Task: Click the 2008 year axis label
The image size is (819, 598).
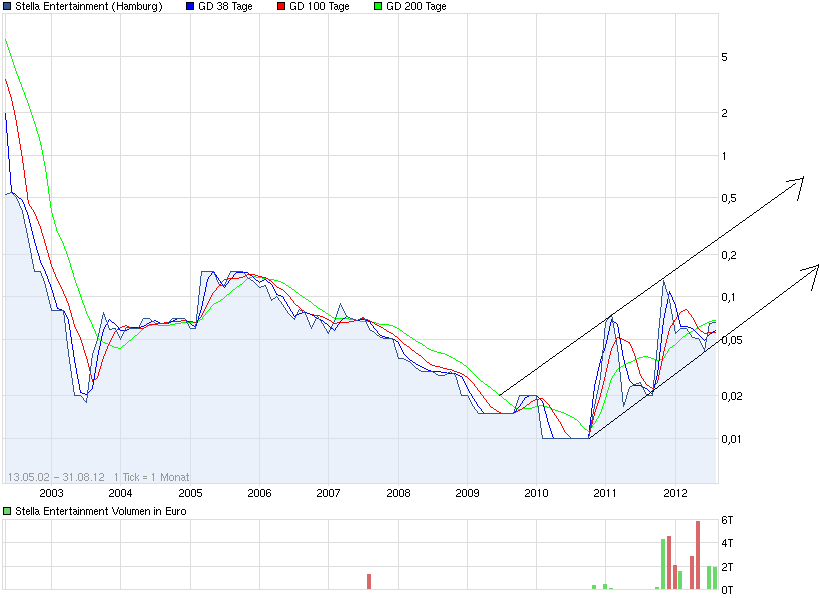Action: tap(398, 492)
